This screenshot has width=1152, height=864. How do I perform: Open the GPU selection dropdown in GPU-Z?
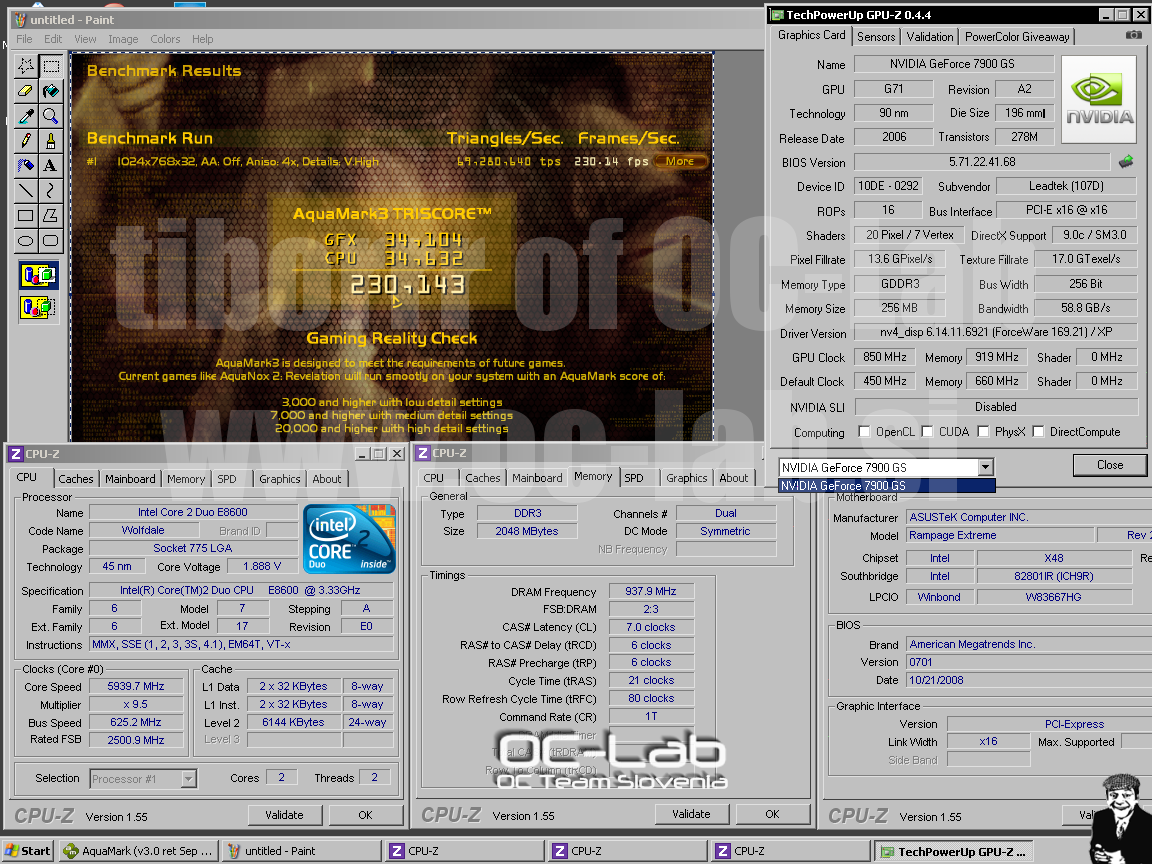click(985, 467)
